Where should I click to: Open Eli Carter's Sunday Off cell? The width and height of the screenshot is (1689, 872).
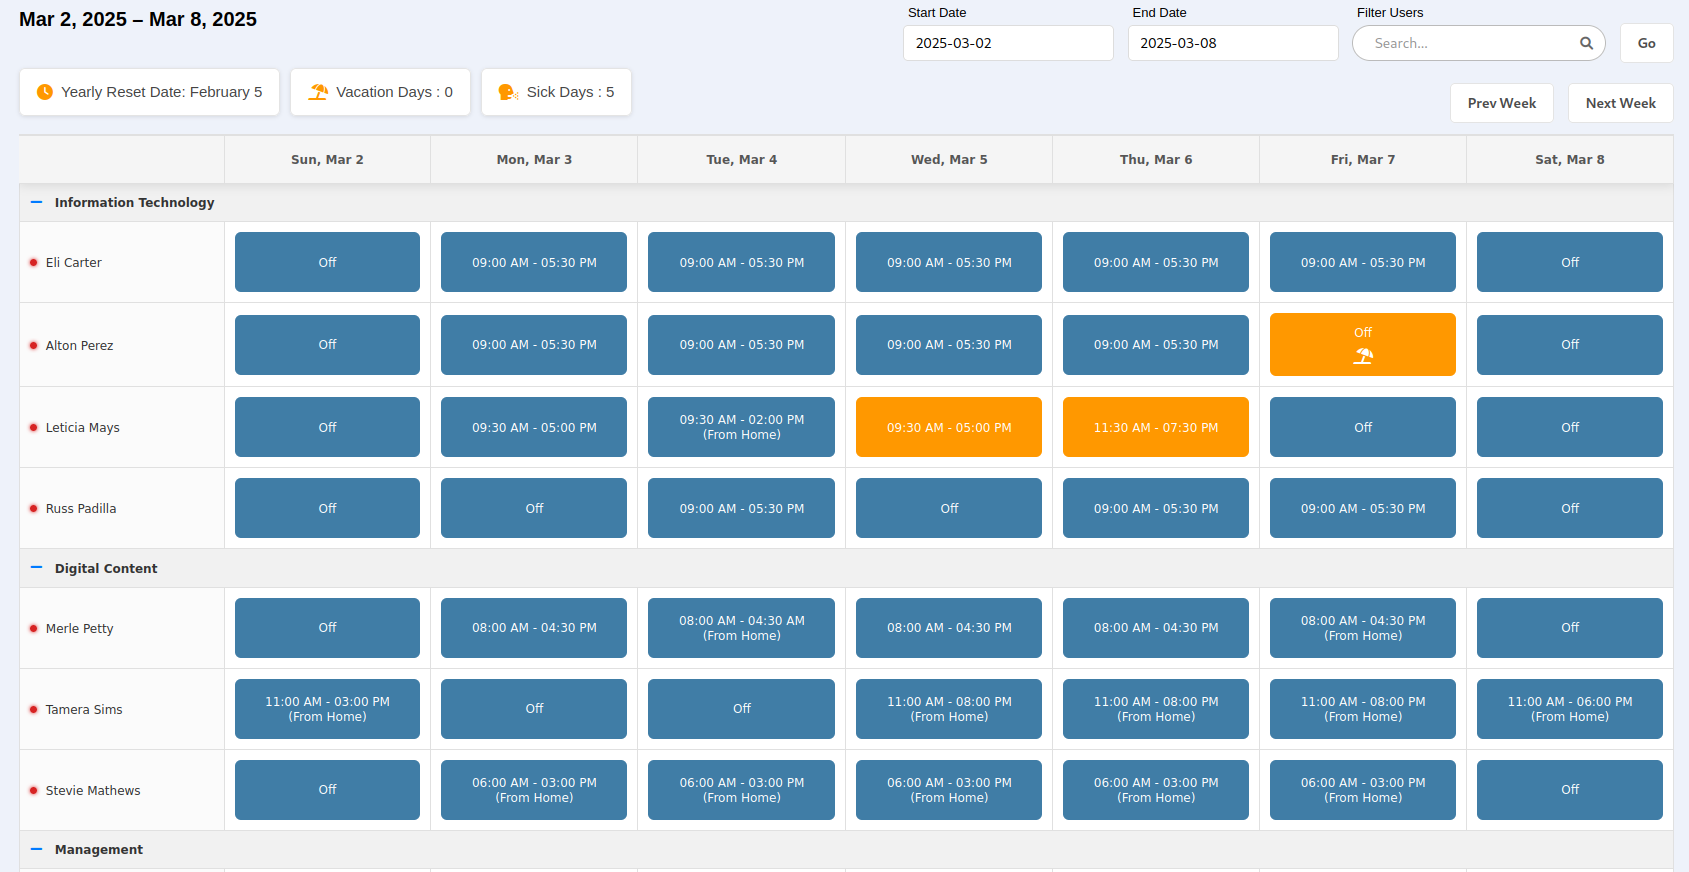327,262
